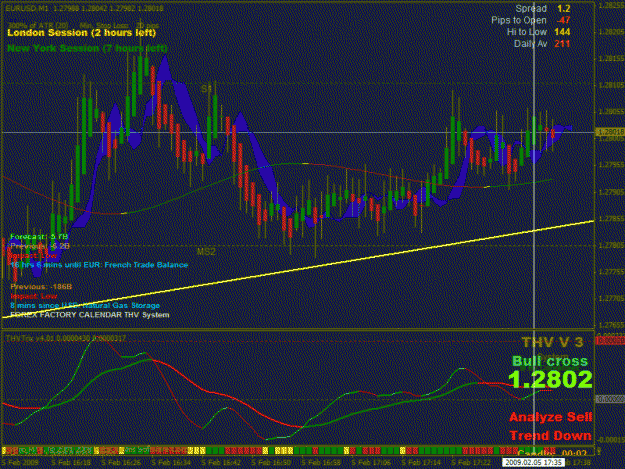Click the Forecast: -5.7B news line
625x469 pixels.
pos(39,237)
